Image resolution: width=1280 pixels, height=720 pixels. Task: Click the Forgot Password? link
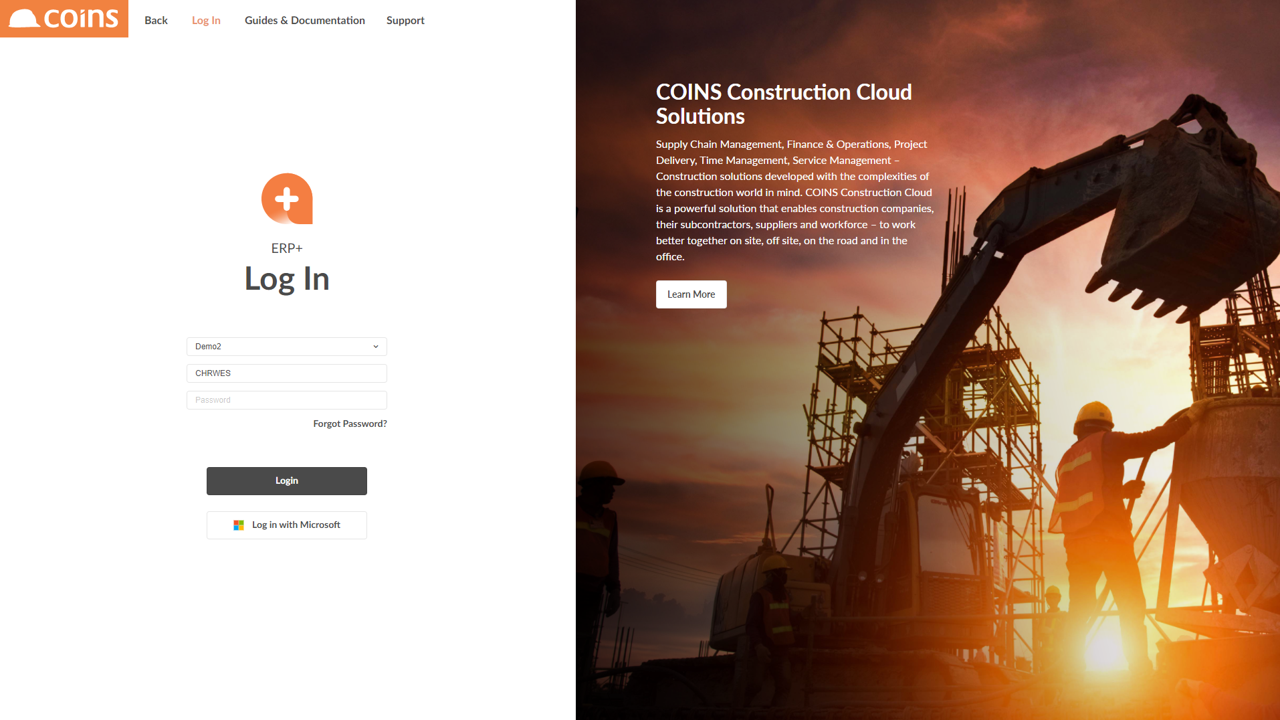pyautogui.click(x=350, y=424)
